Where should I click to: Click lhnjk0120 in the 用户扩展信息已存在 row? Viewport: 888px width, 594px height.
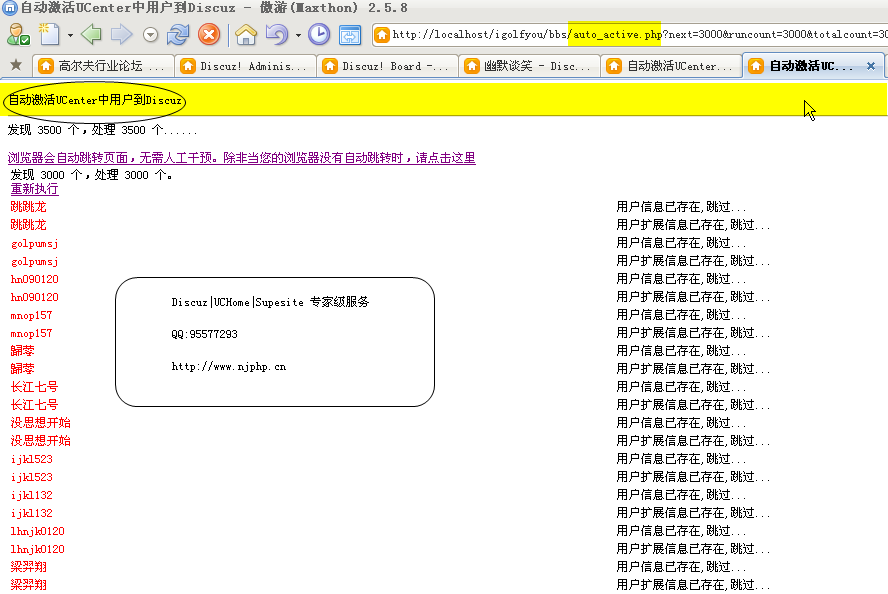[x=37, y=549]
